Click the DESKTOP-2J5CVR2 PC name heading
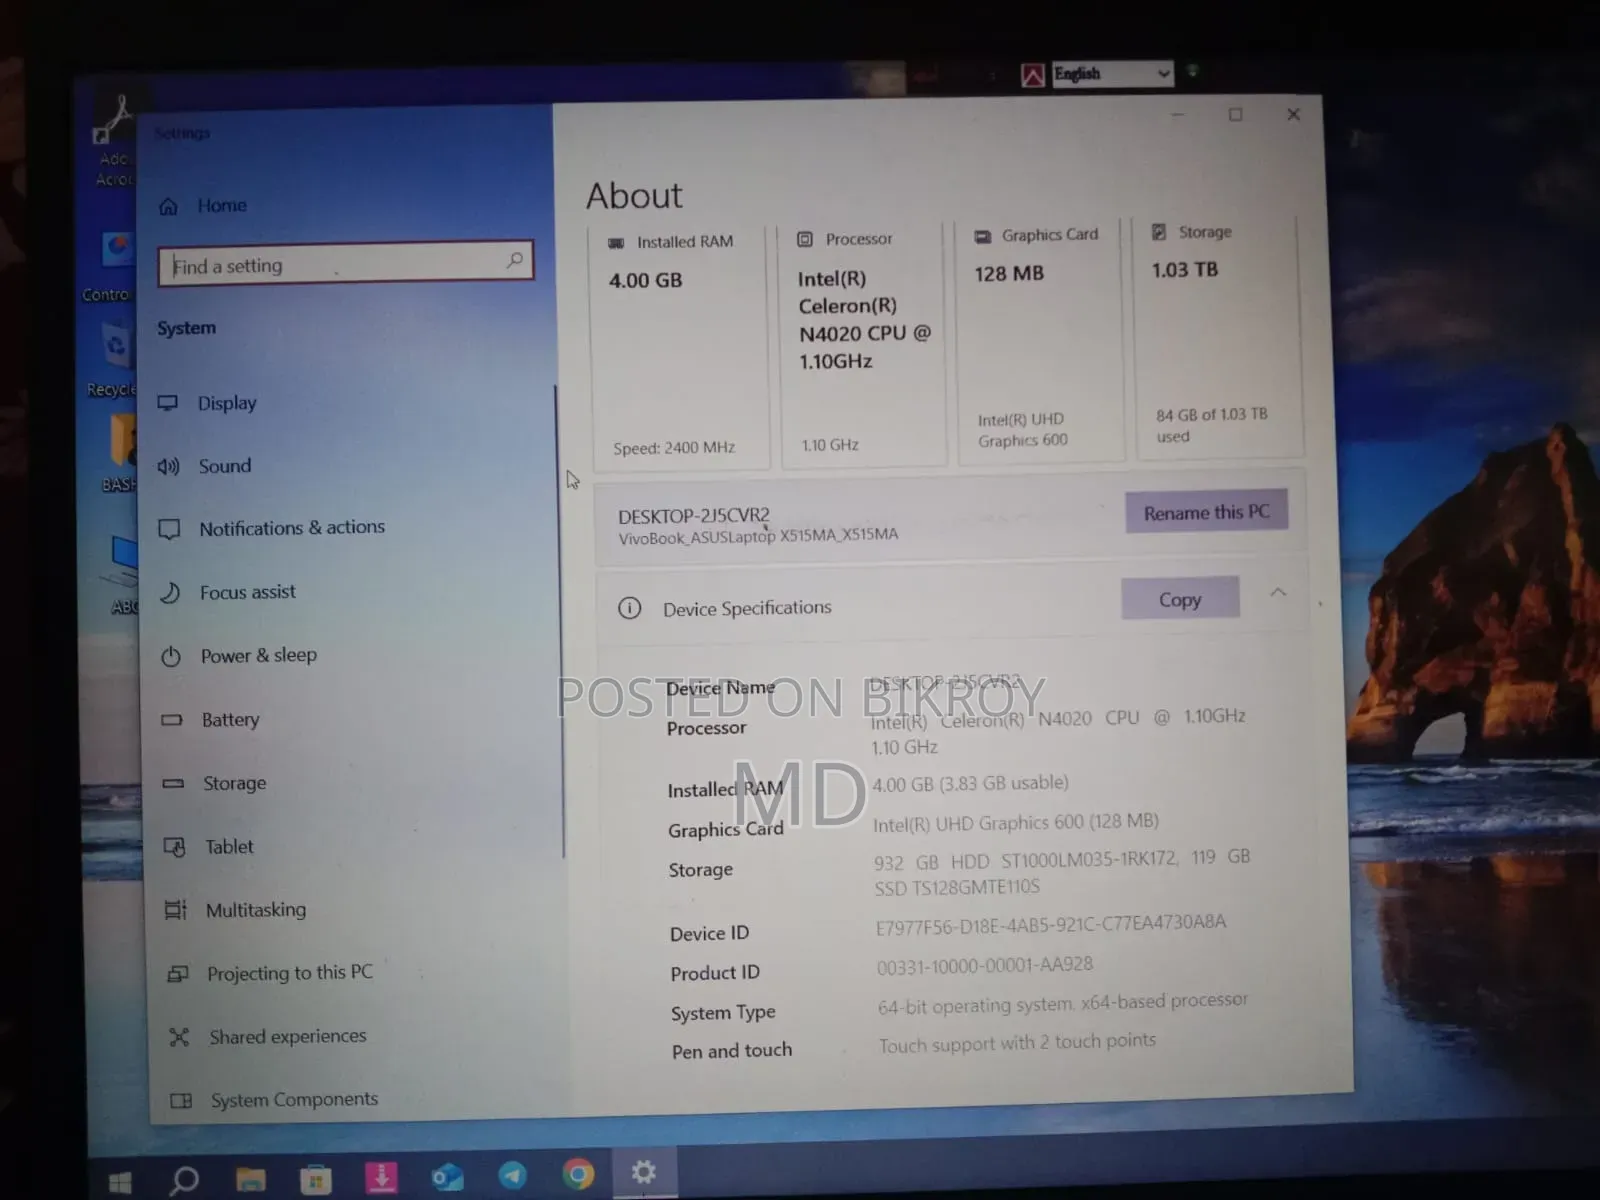Image resolution: width=1600 pixels, height=1200 pixels. pyautogui.click(x=694, y=516)
